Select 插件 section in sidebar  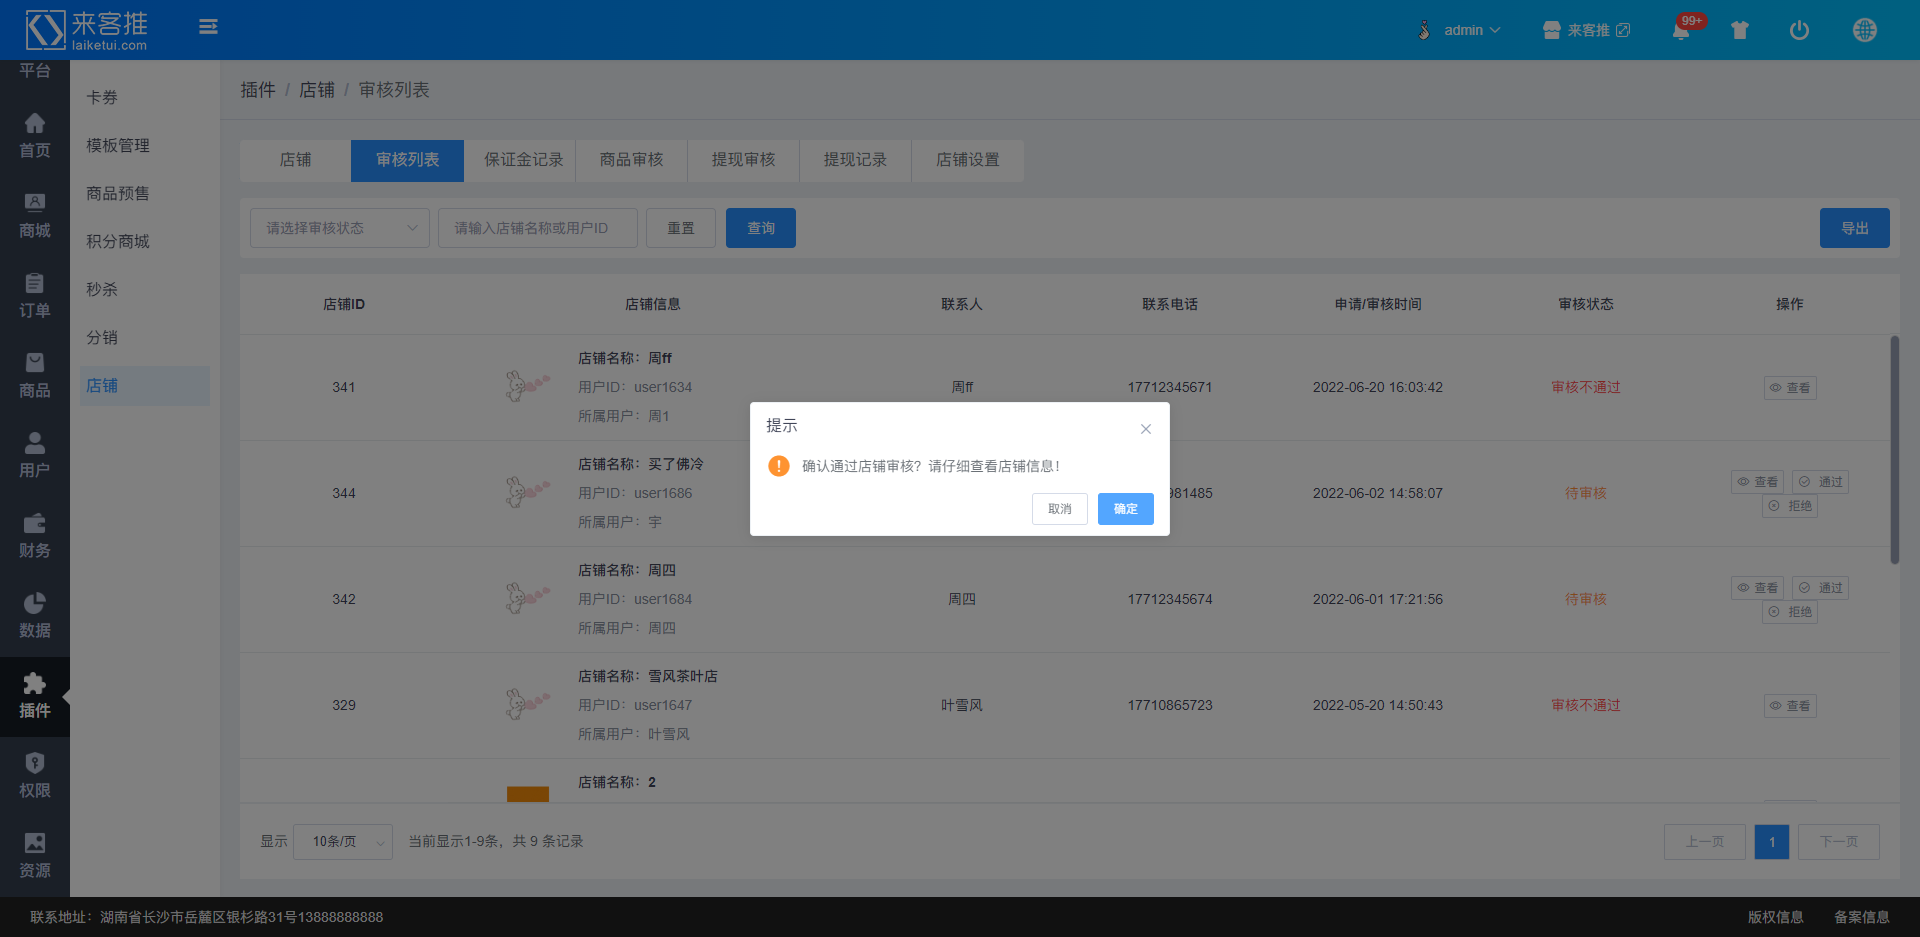click(x=35, y=697)
